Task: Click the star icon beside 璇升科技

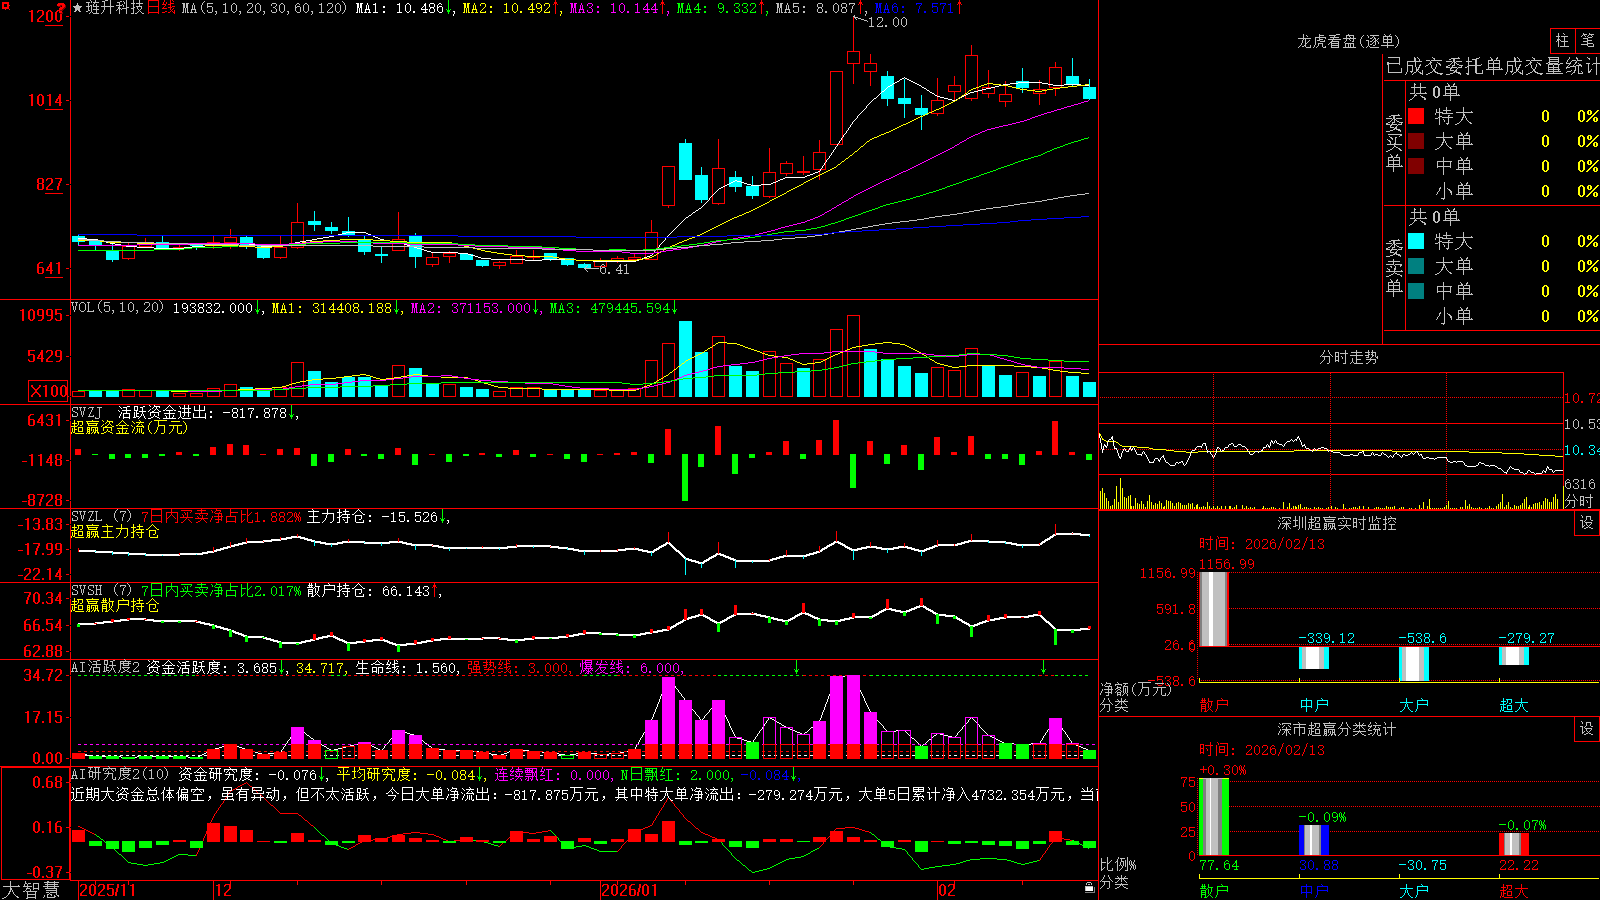Action: 78,8
